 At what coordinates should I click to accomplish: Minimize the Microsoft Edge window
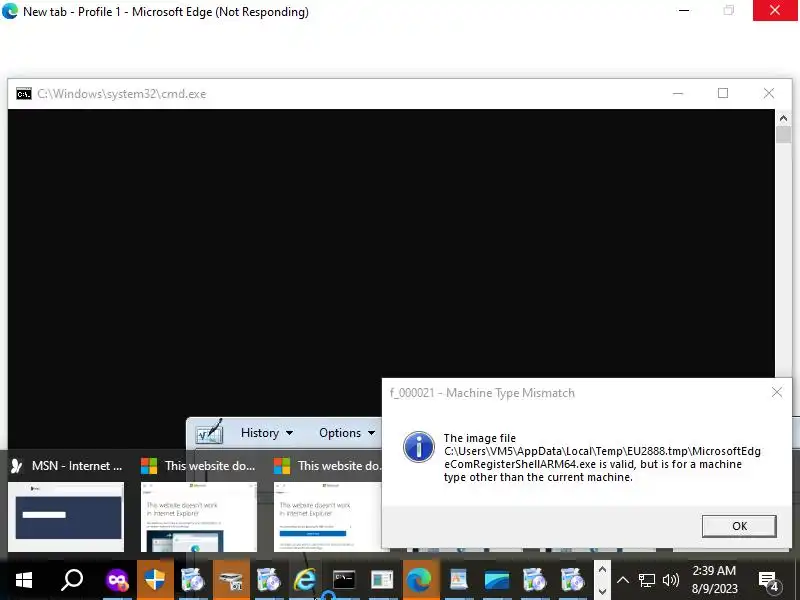point(684,10)
